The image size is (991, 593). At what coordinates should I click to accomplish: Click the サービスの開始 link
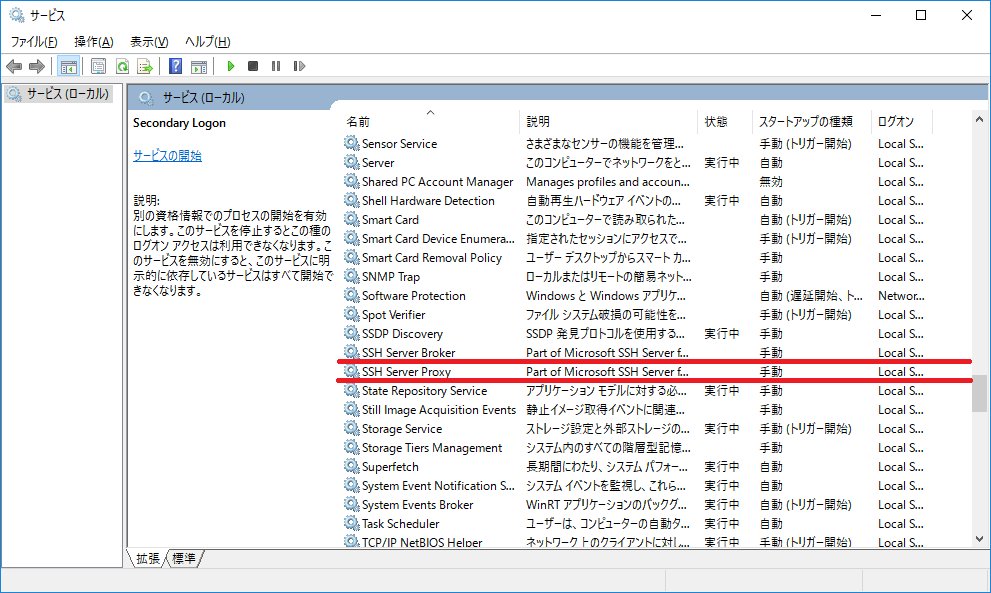click(x=167, y=156)
